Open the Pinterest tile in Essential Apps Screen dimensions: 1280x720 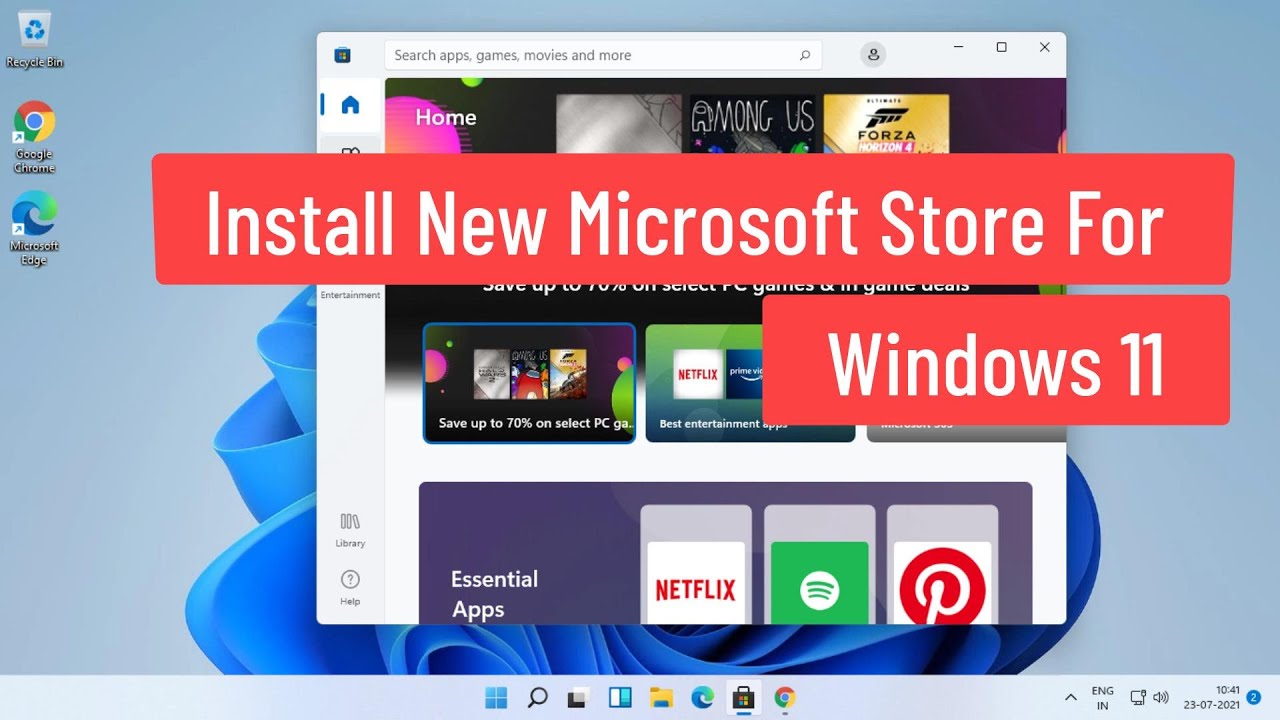coord(942,564)
